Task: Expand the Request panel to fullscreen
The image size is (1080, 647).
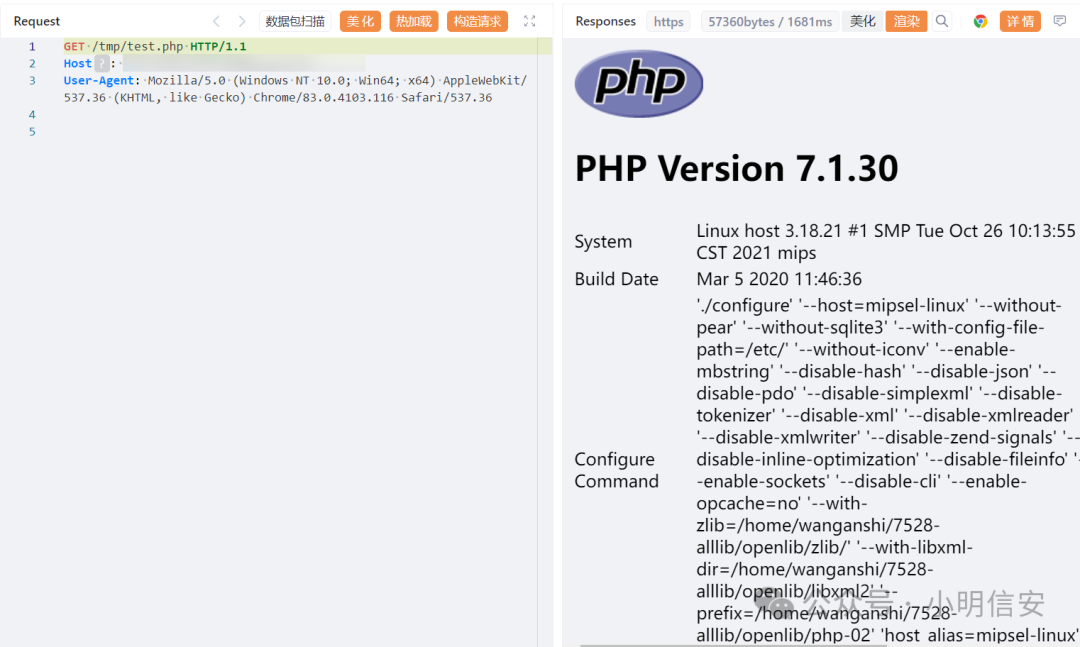Action: click(x=529, y=21)
